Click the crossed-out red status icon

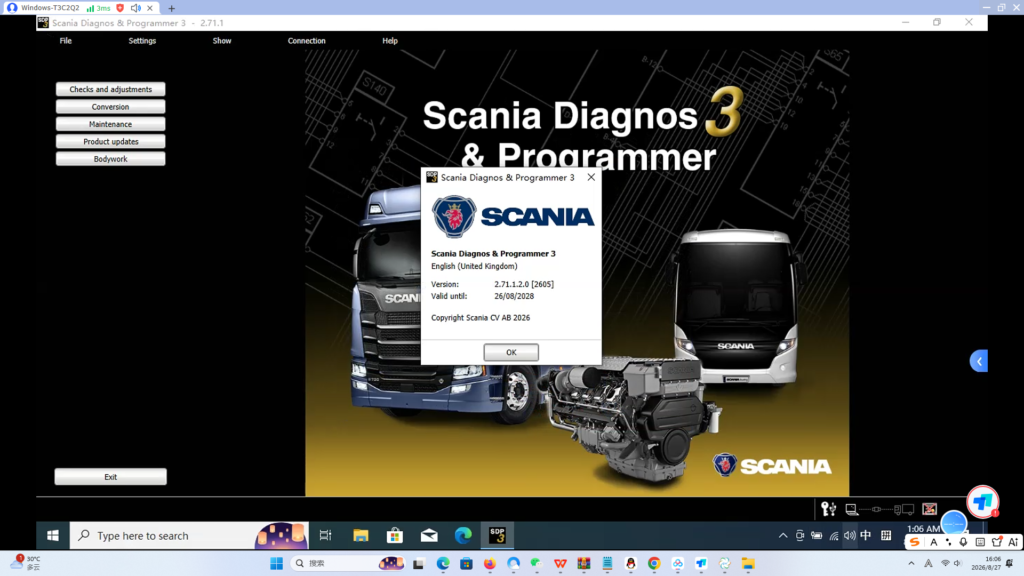(929, 509)
